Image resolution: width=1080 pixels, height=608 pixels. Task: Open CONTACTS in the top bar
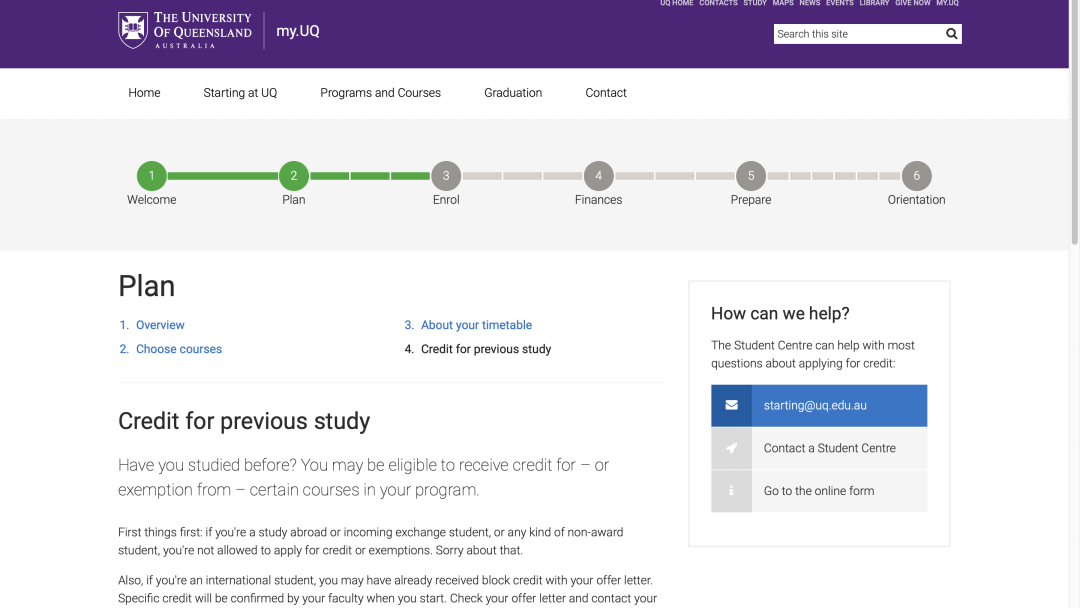click(x=718, y=3)
